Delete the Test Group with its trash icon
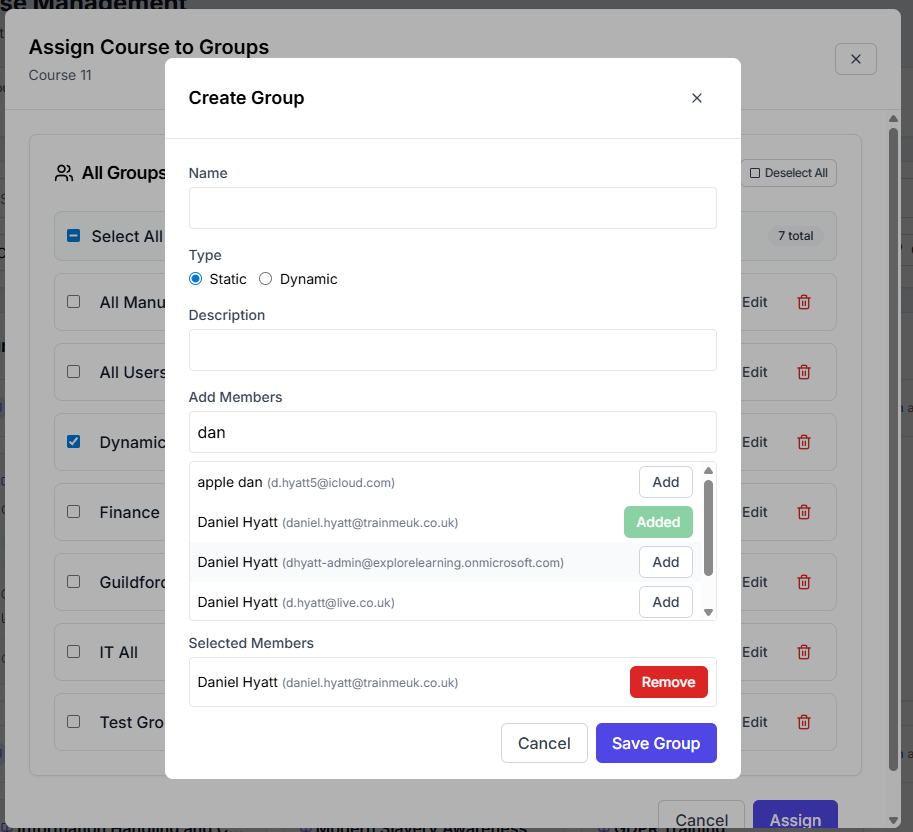This screenshot has height=832, width=913. pyautogui.click(x=804, y=722)
